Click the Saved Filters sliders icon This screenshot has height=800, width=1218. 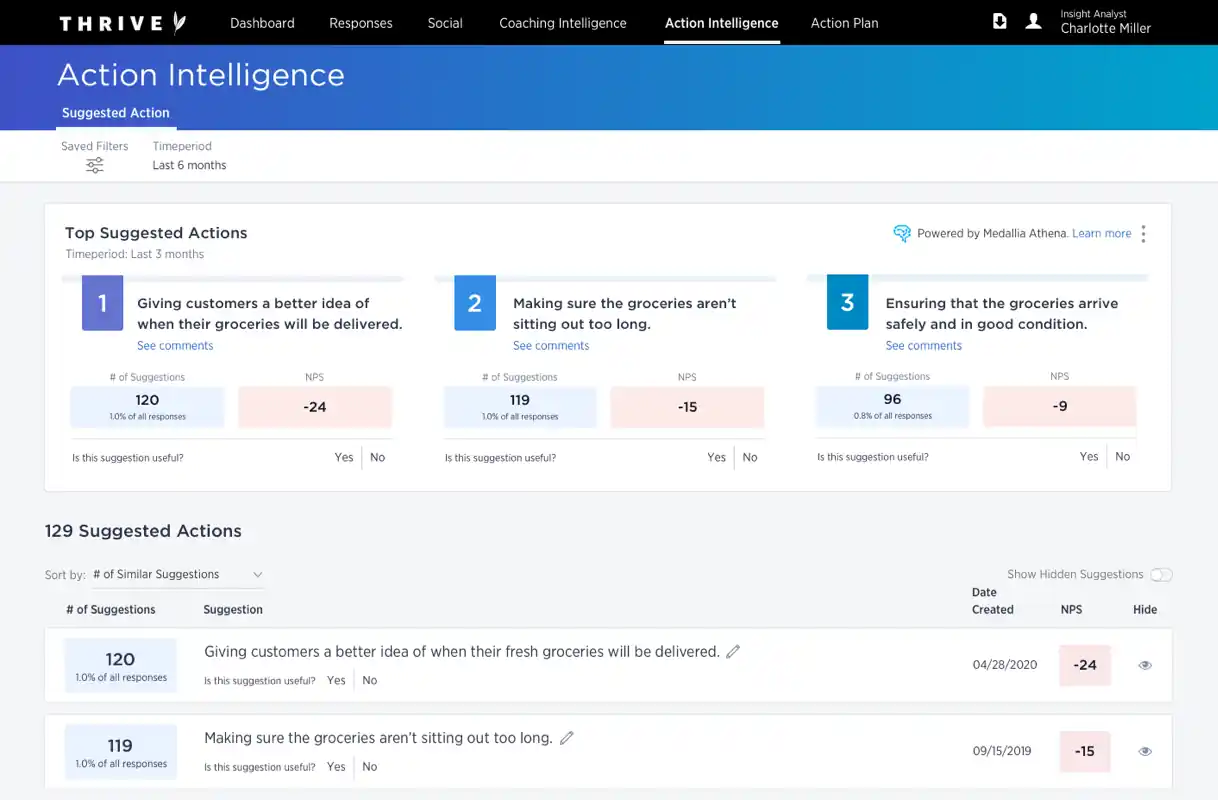pyautogui.click(x=94, y=166)
